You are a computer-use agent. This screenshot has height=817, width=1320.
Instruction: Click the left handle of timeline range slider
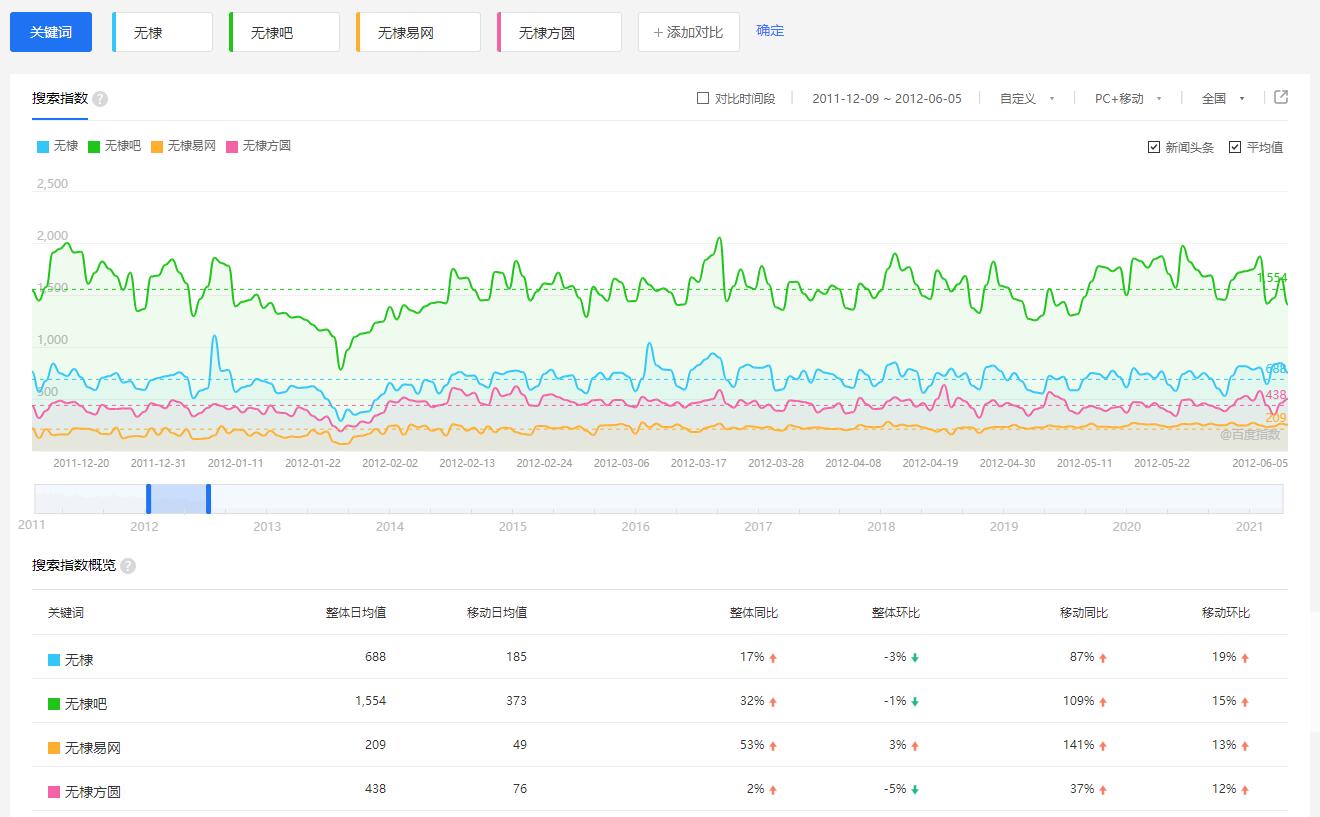coord(149,498)
